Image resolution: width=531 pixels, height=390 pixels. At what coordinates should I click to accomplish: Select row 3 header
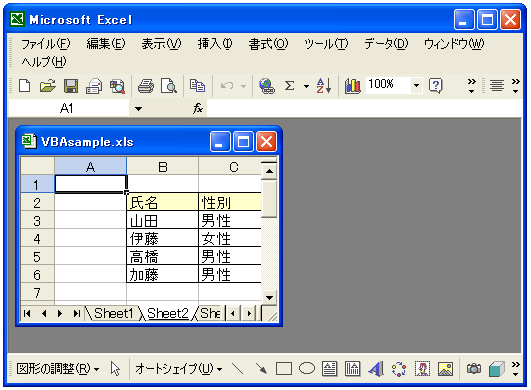pos(37,221)
